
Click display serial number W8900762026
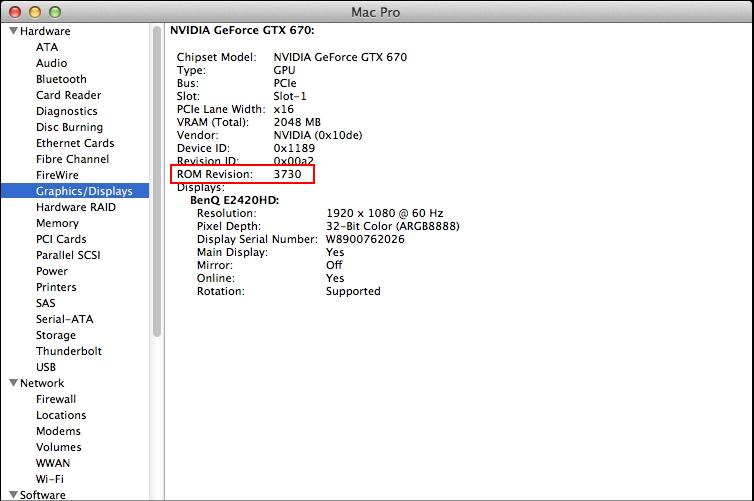[x=365, y=239]
